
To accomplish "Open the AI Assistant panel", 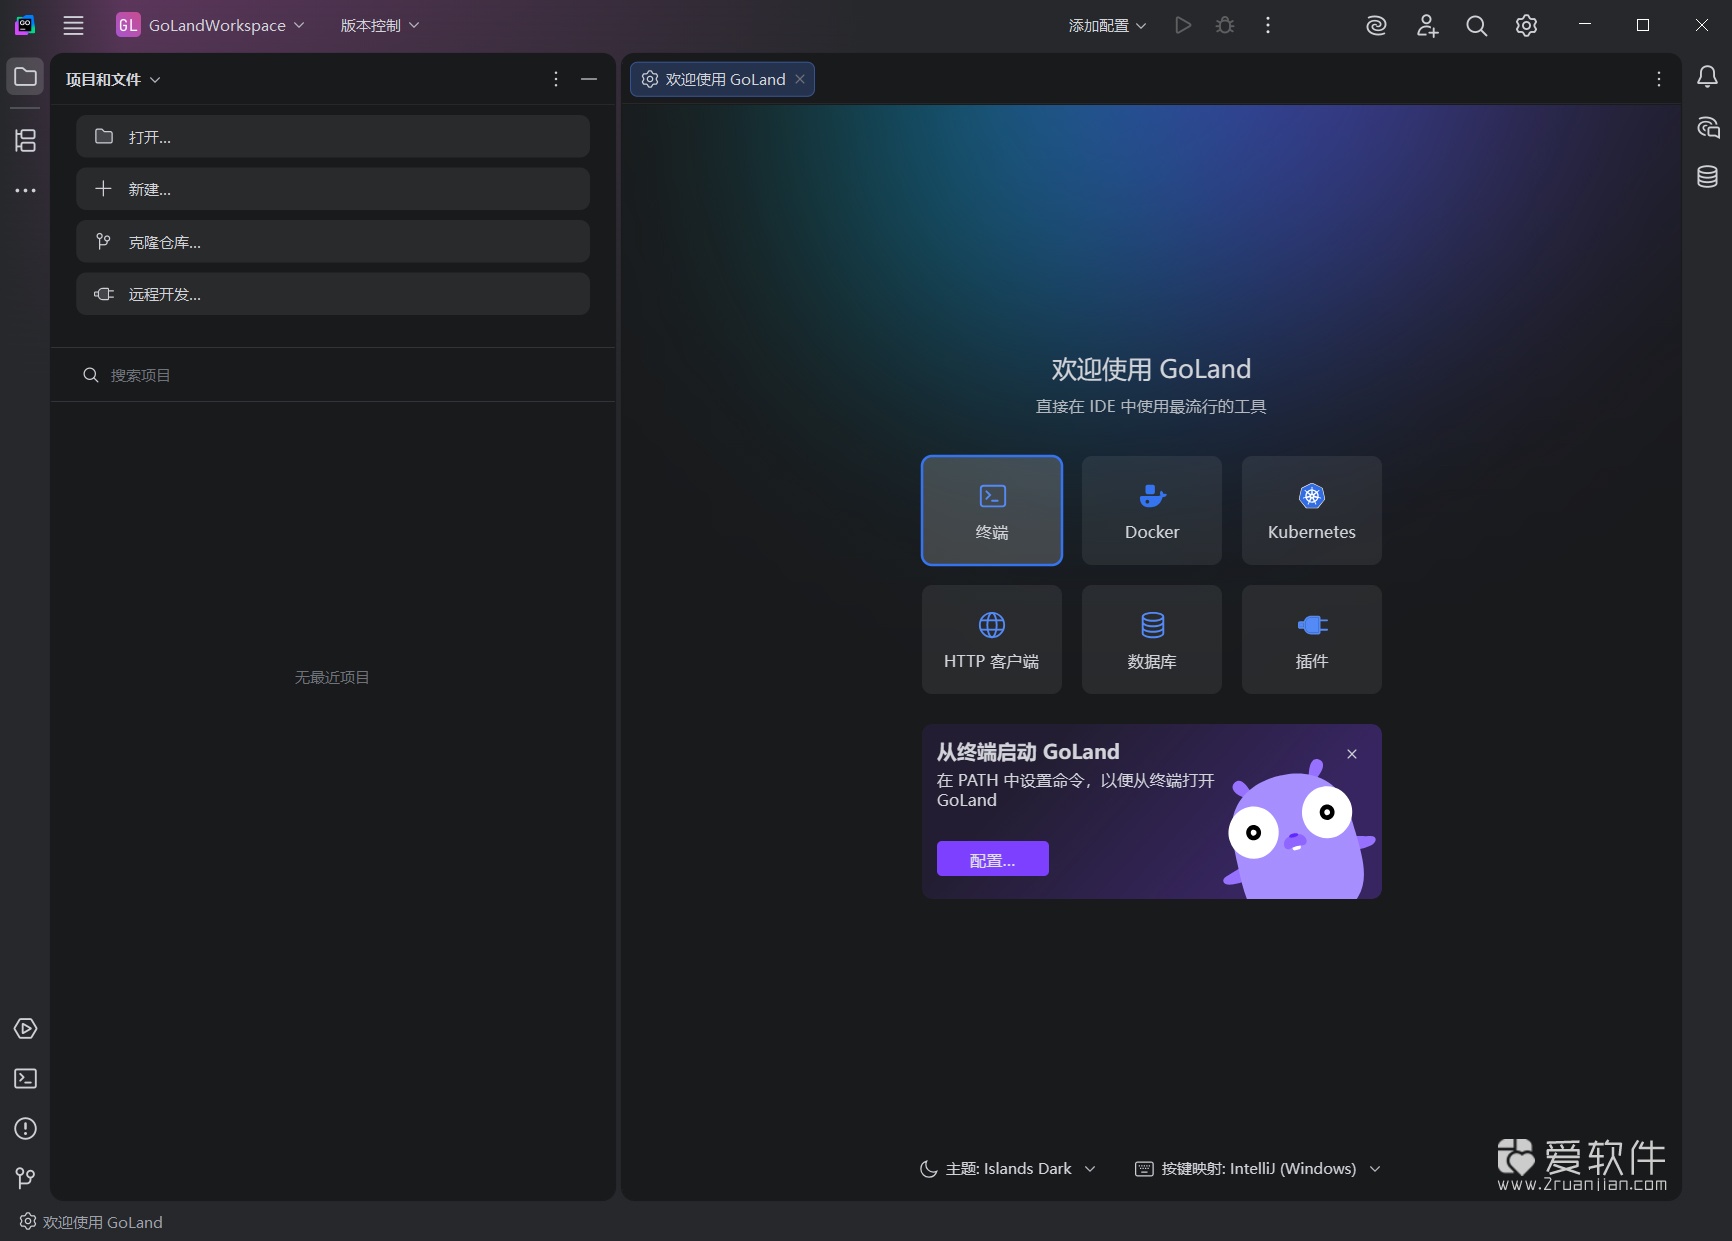I will click(x=1376, y=25).
